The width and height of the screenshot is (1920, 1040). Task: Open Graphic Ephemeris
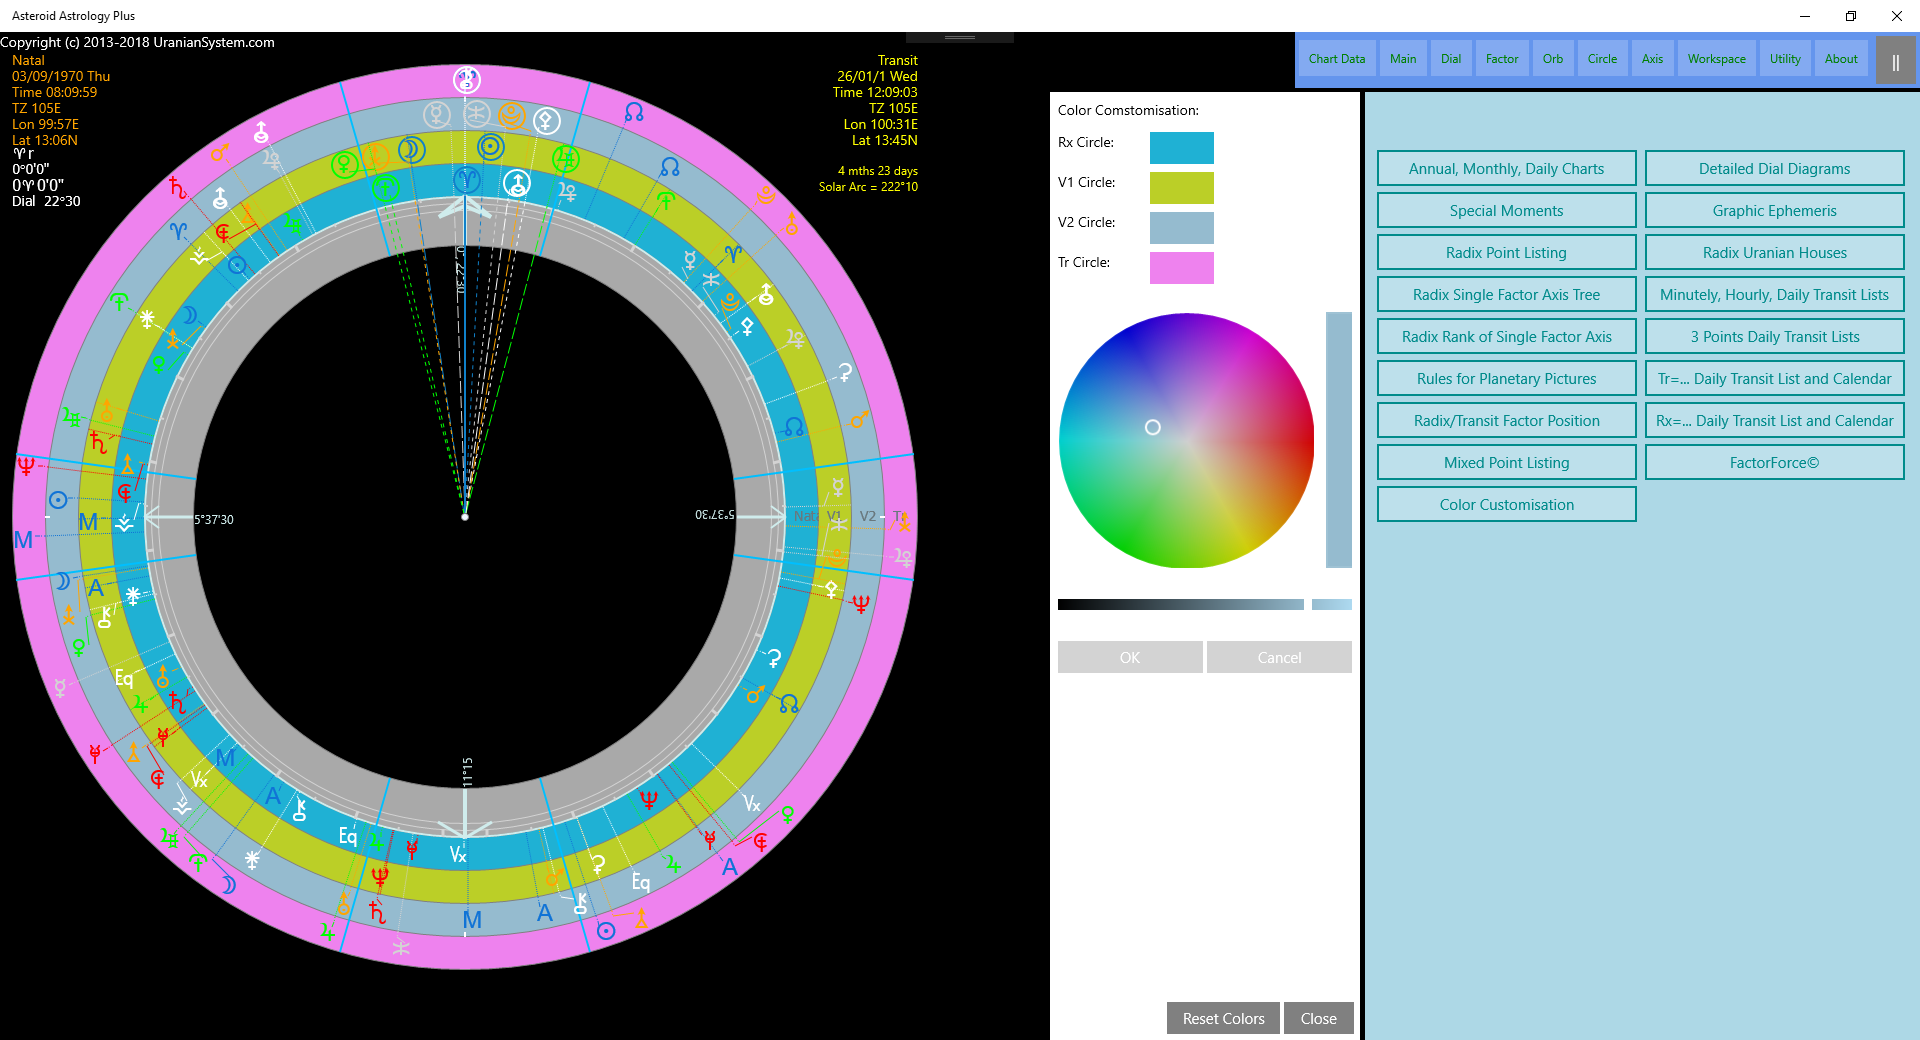1774,210
